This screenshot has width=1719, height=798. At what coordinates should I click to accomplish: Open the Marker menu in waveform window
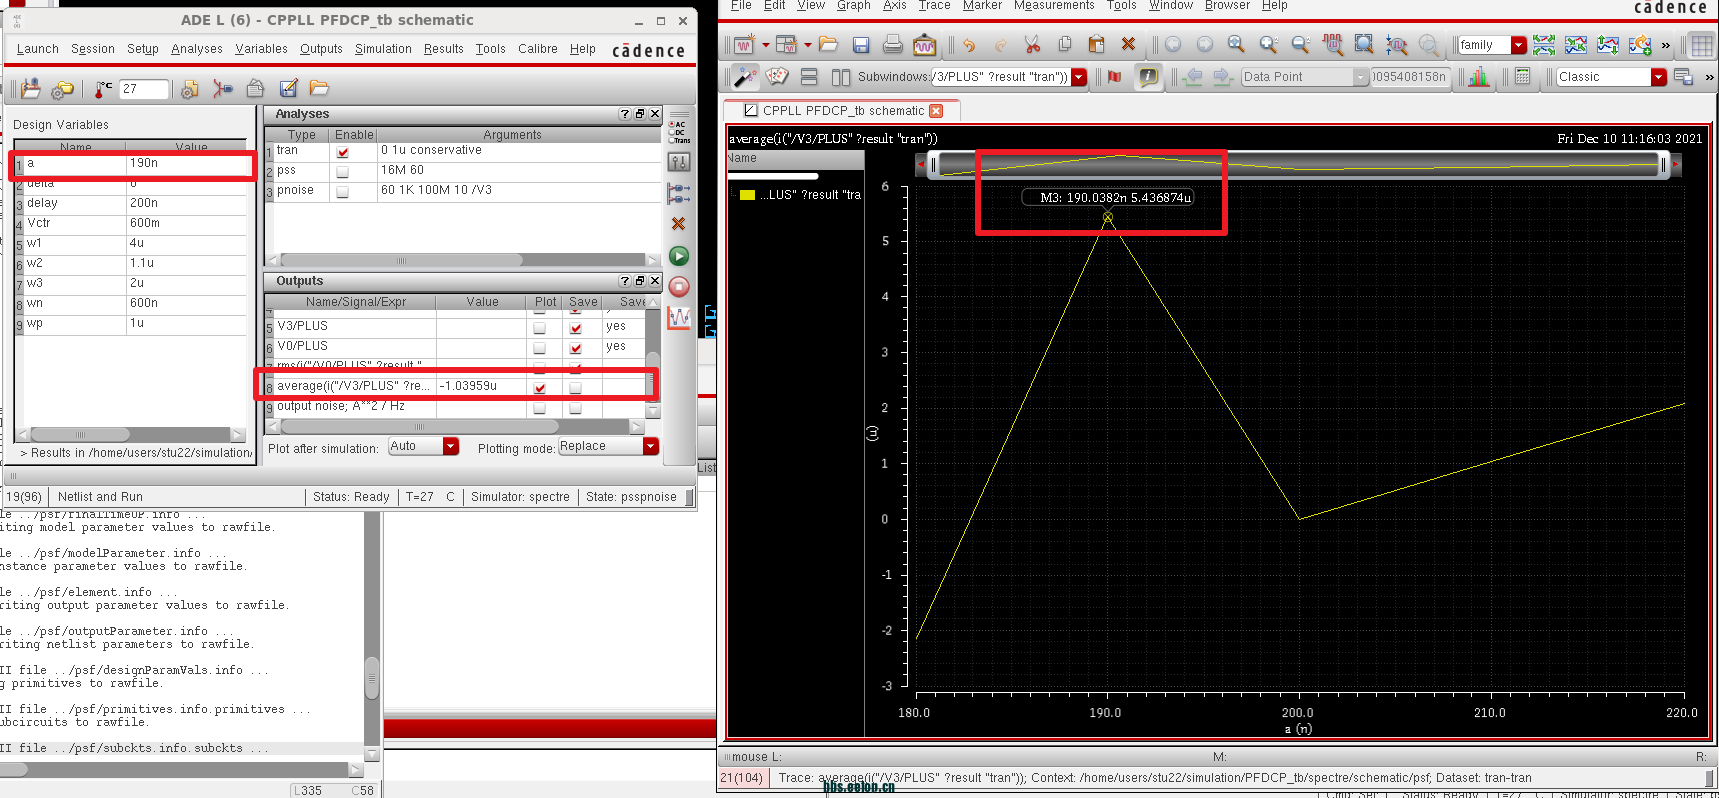pos(982,6)
